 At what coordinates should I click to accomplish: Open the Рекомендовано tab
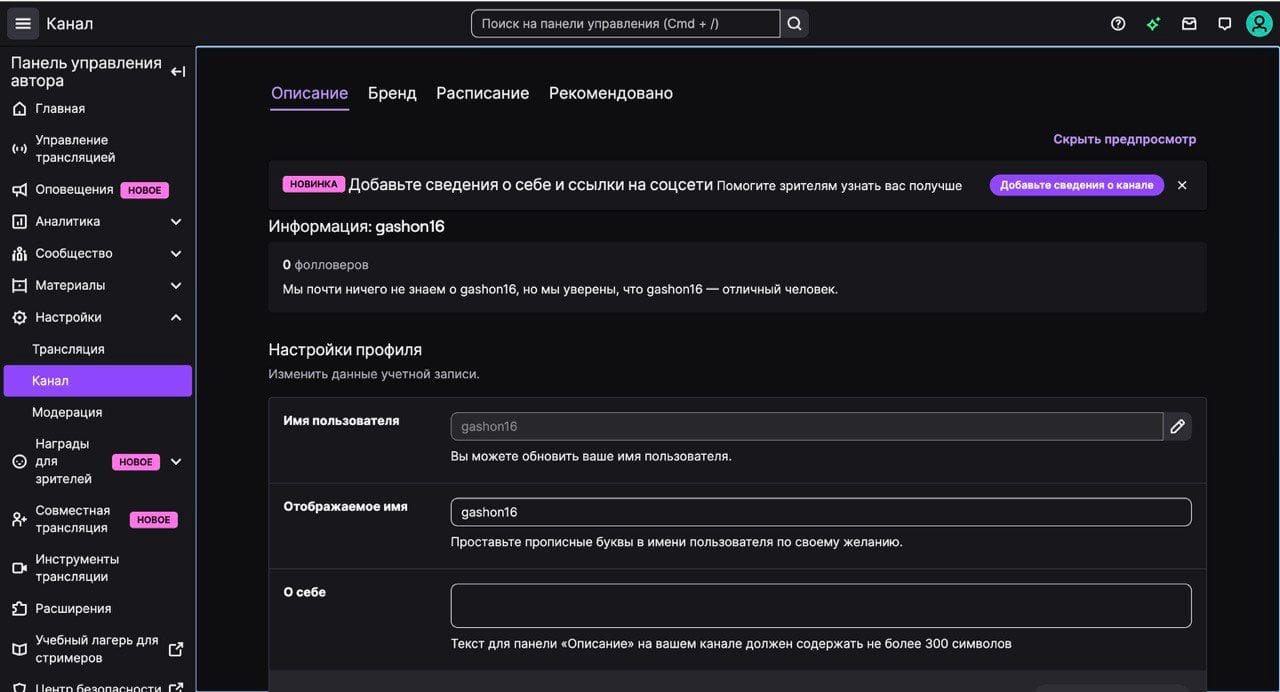point(610,93)
